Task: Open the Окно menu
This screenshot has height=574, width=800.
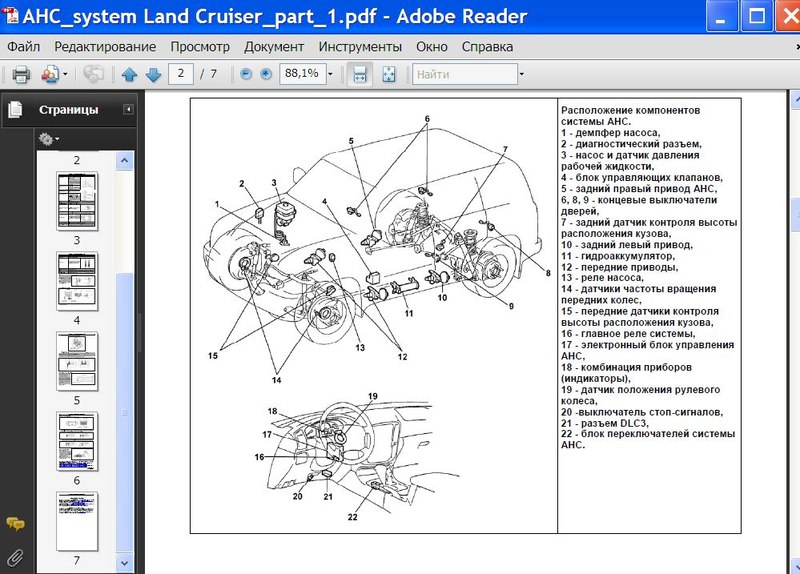Action: (432, 47)
